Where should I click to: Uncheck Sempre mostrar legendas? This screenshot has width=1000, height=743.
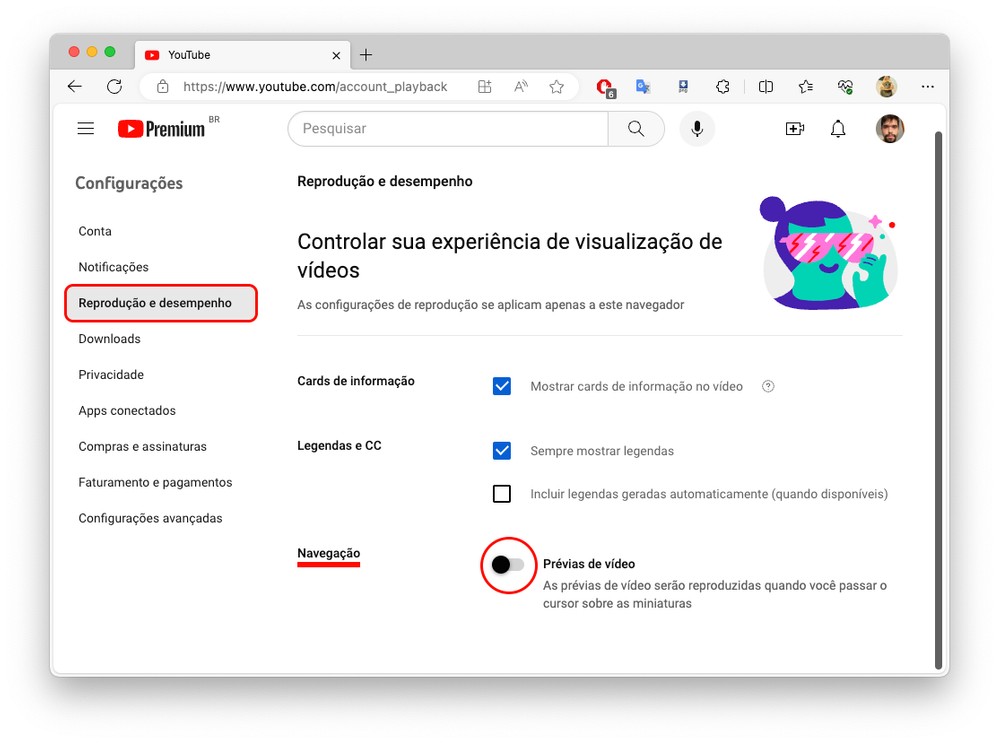pyautogui.click(x=502, y=451)
